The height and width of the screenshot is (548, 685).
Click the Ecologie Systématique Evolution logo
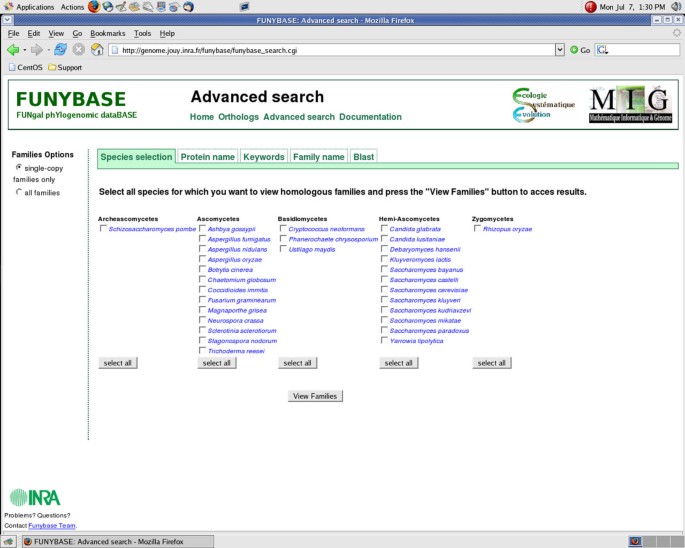tap(543, 105)
